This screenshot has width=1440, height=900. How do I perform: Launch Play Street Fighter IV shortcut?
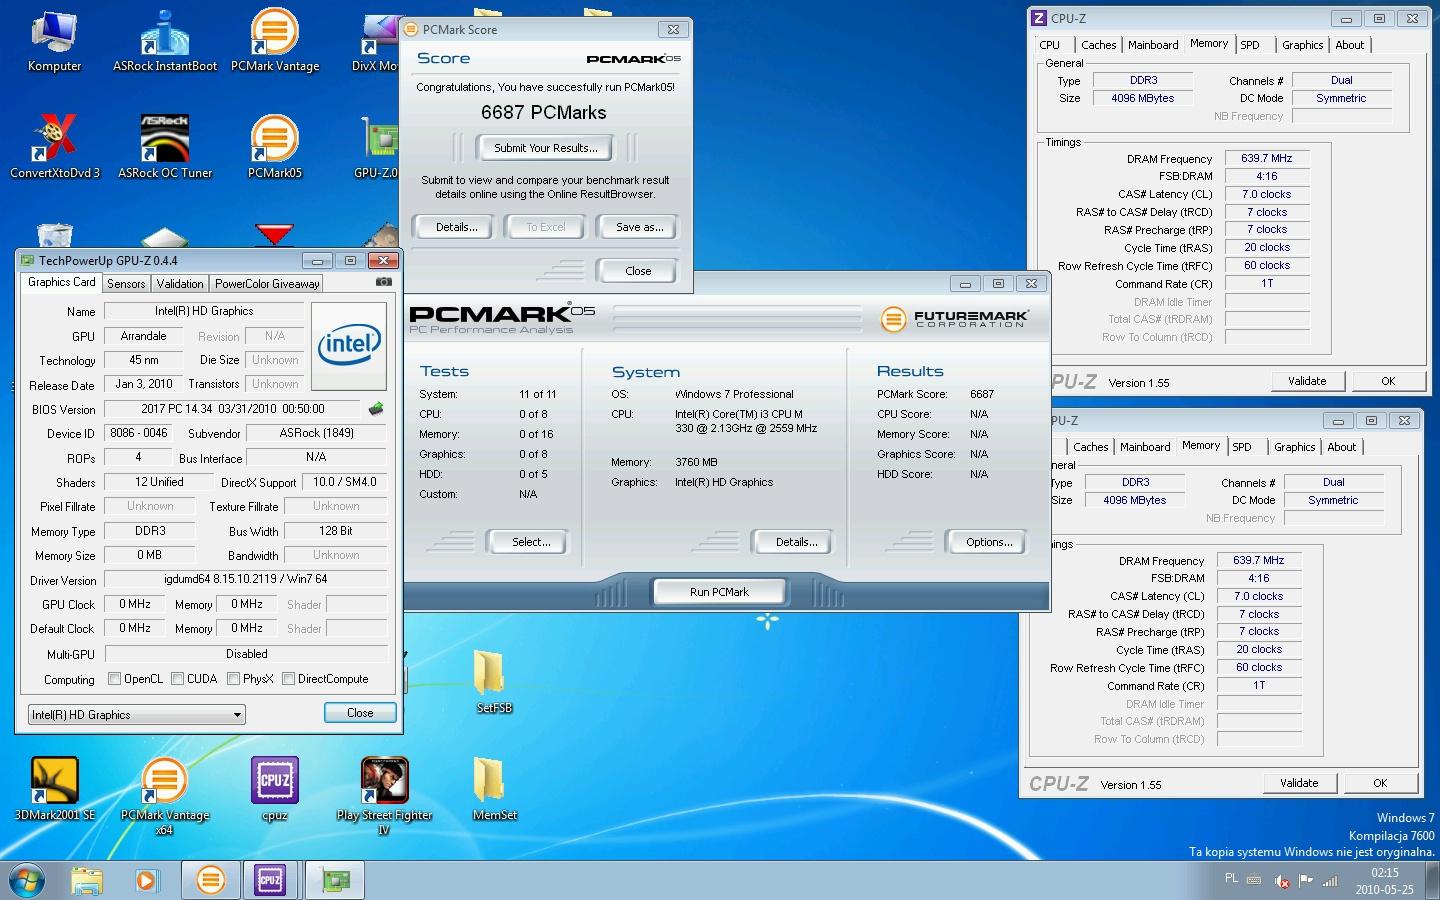click(x=384, y=796)
